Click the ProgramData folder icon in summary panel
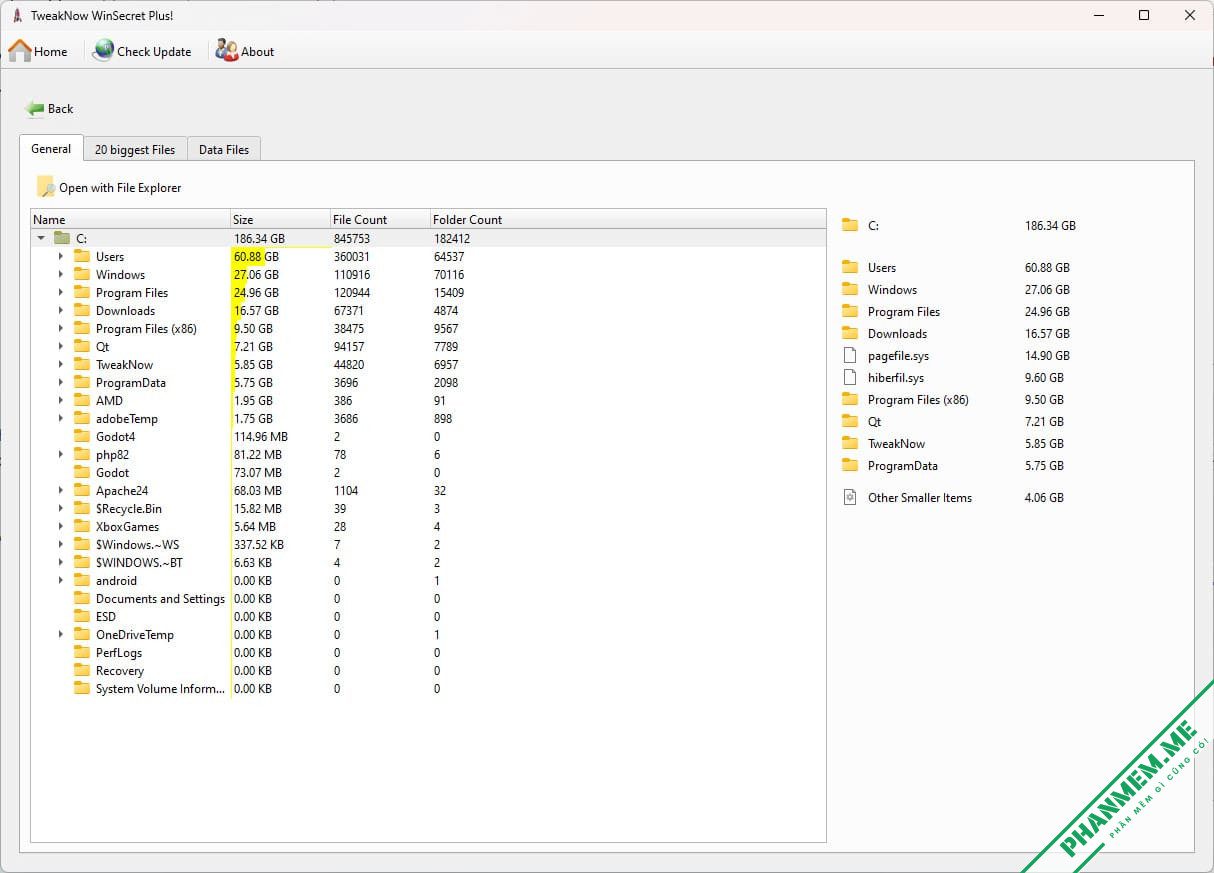Viewport: 1214px width, 873px height. click(x=850, y=465)
